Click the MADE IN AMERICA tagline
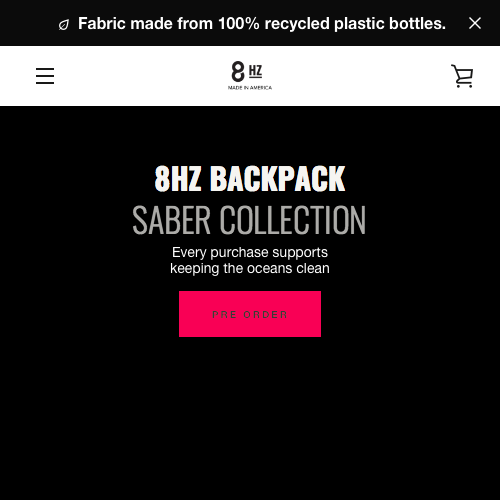The width and height of the screenshot is (500, 500). point(250,88)
